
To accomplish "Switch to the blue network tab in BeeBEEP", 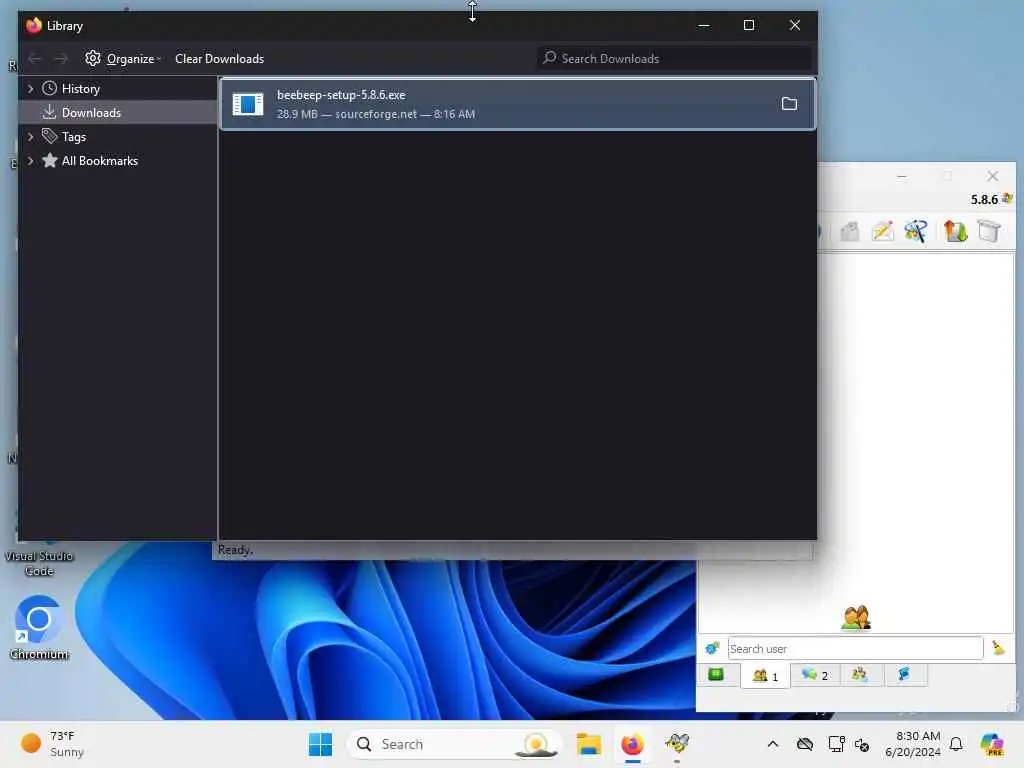I will [905, 675].
